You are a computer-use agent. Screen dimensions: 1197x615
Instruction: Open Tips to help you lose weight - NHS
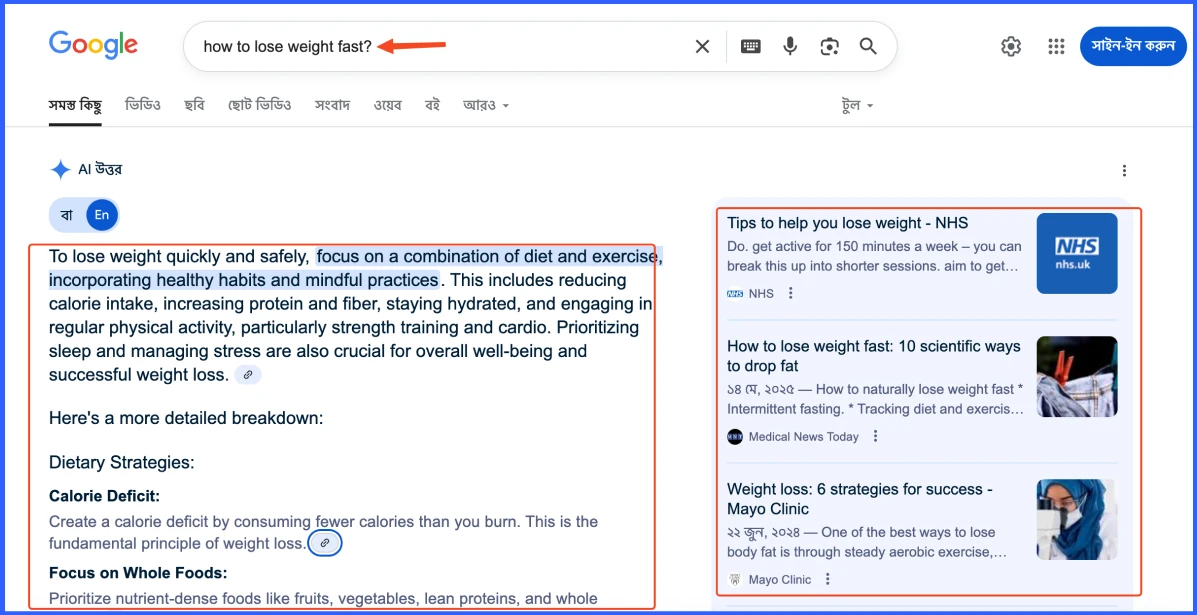[847, 224]
